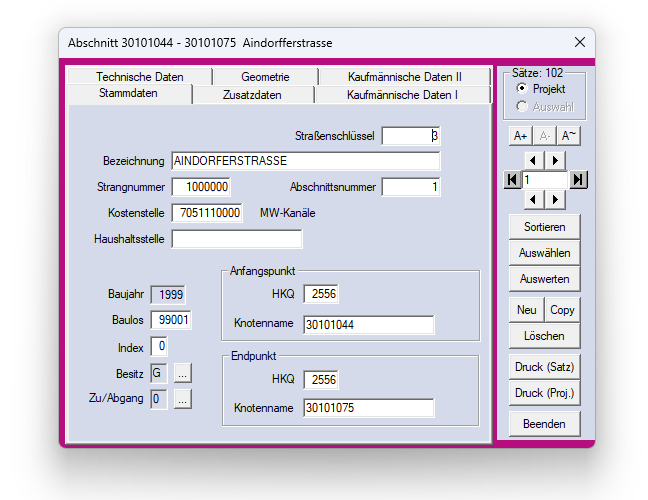
Task: Click right arrow below the record number
Action: [555, 199]
